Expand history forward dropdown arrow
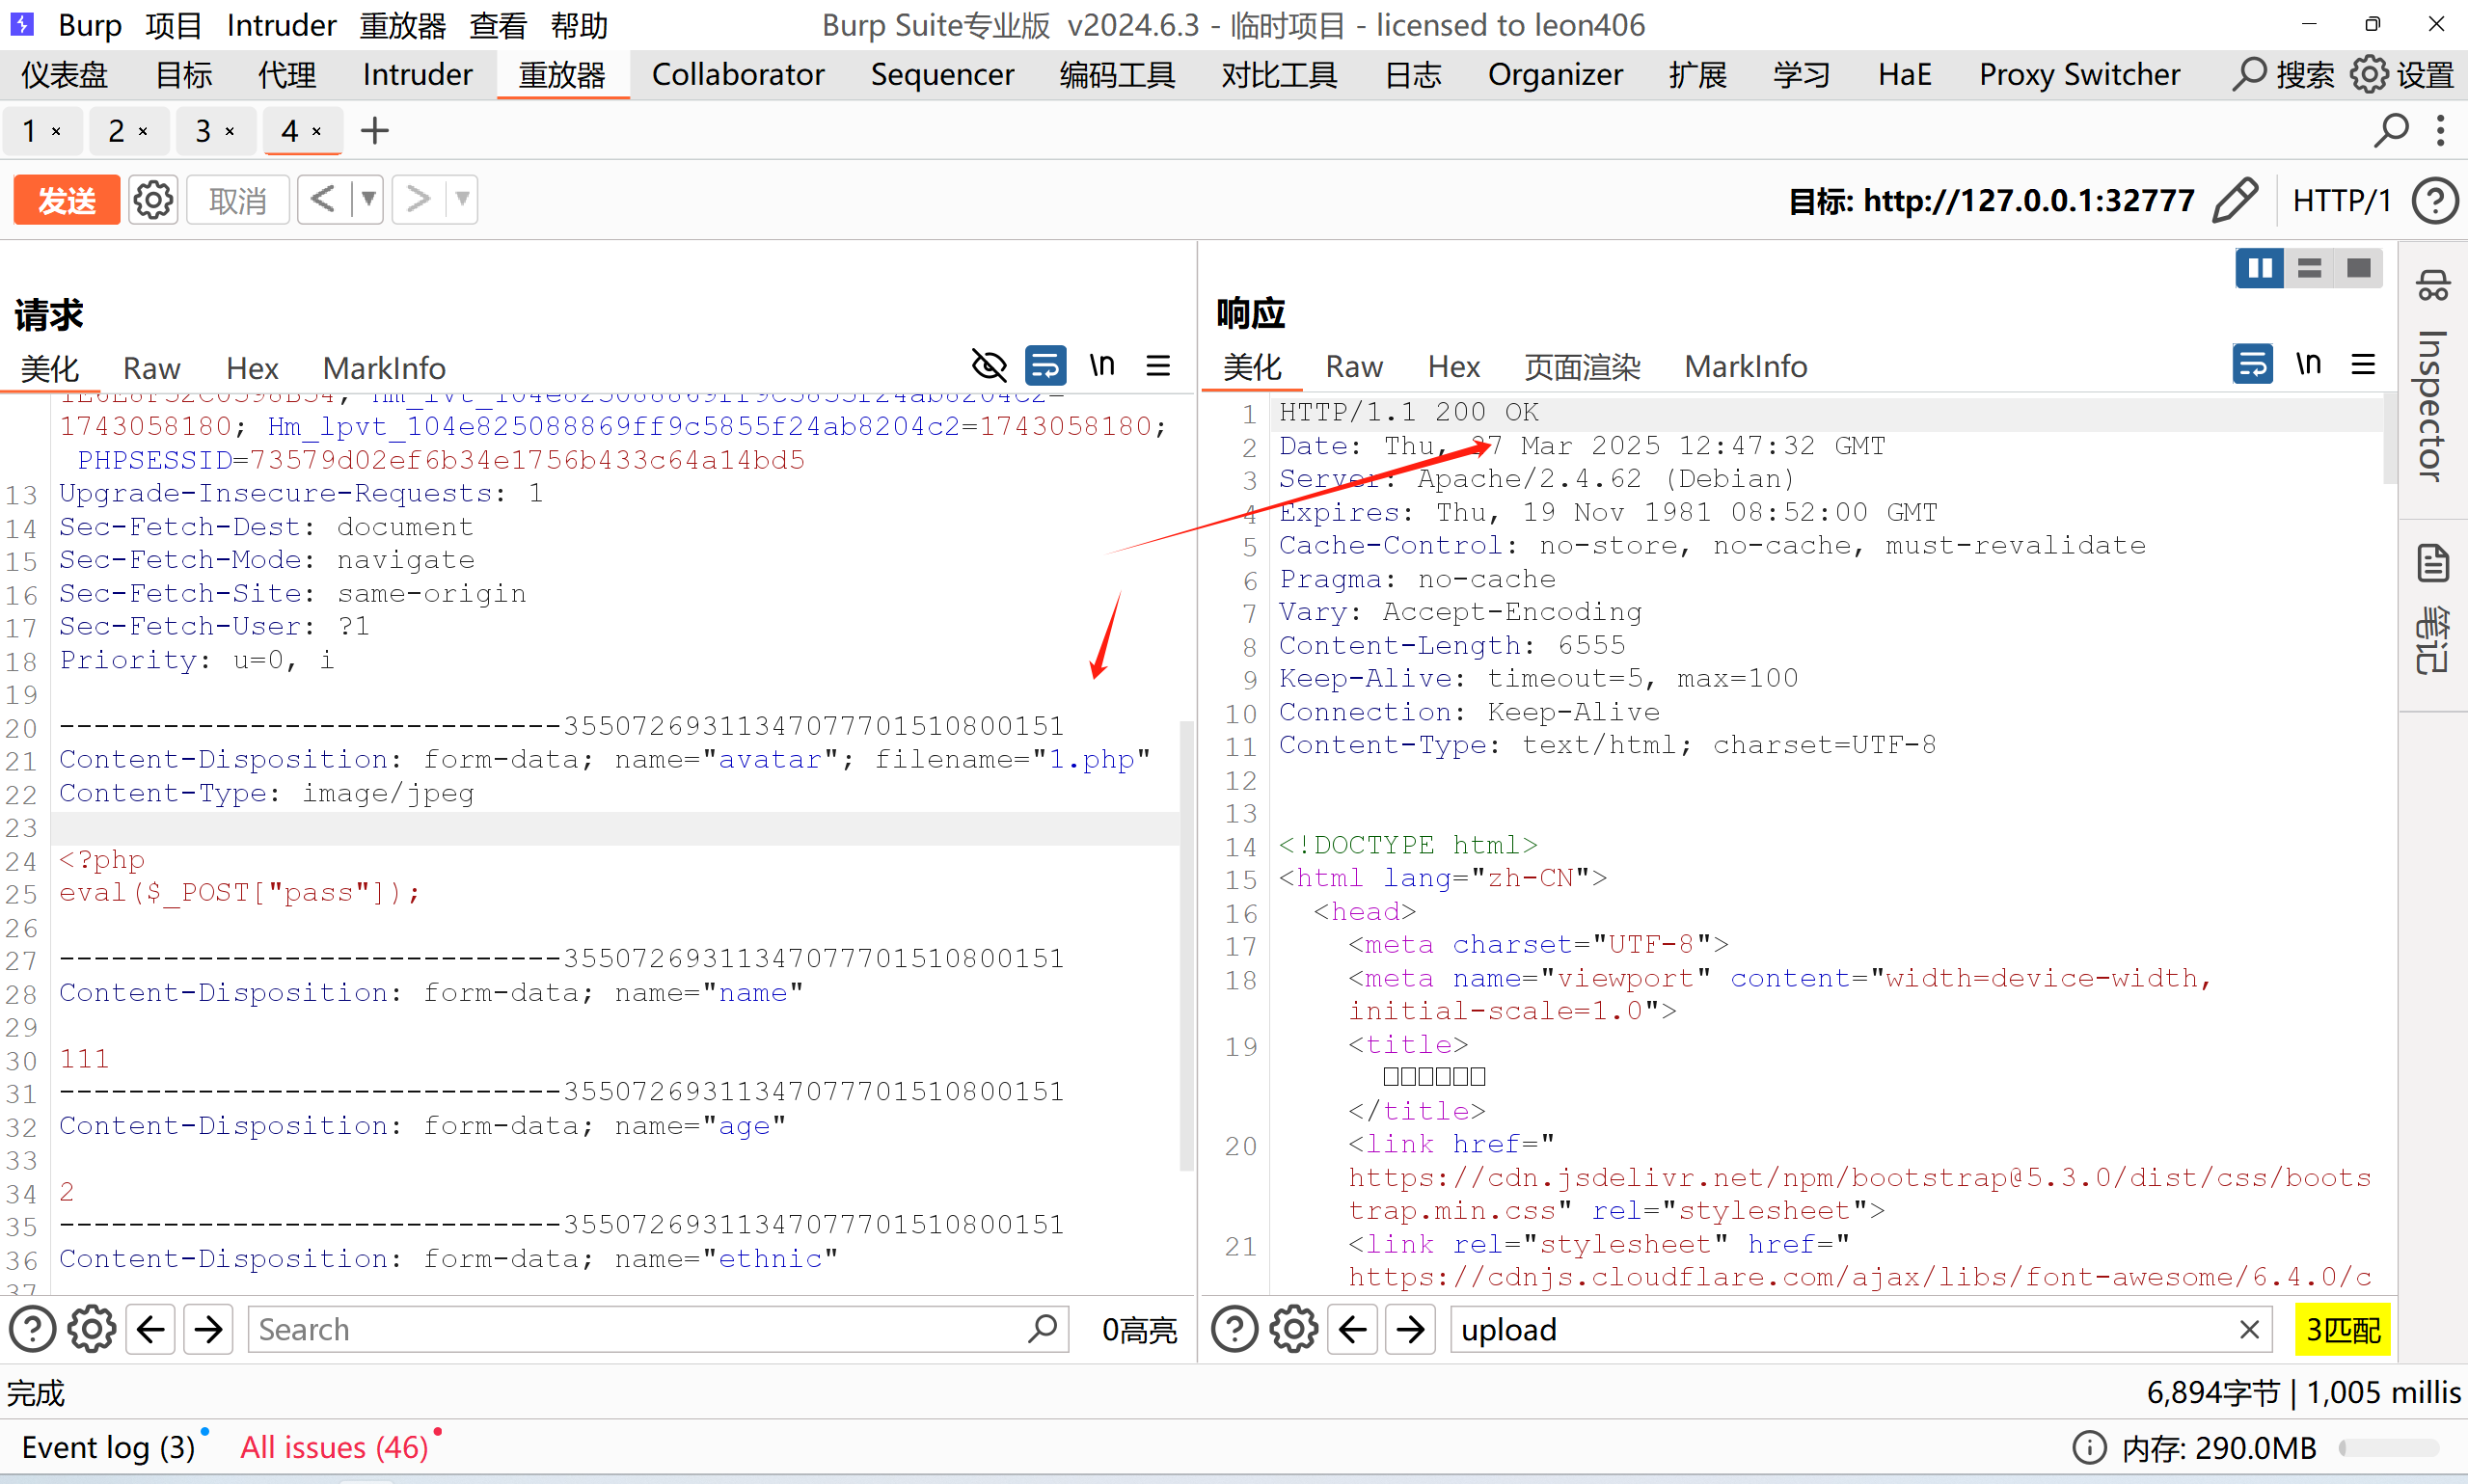 pos(462,199)
